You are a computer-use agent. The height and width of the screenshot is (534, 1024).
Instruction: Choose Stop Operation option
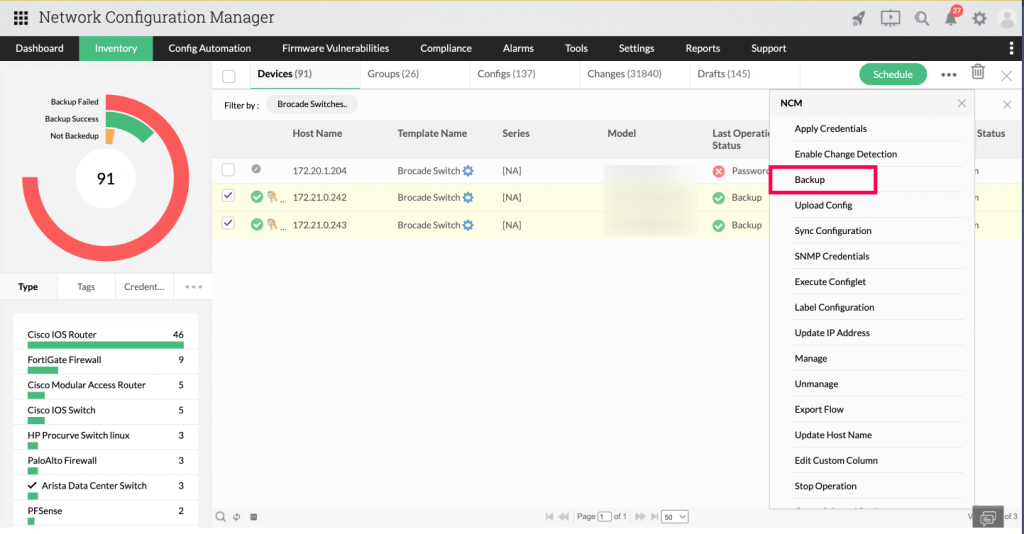pyautogui.click(x=825, y=486)
